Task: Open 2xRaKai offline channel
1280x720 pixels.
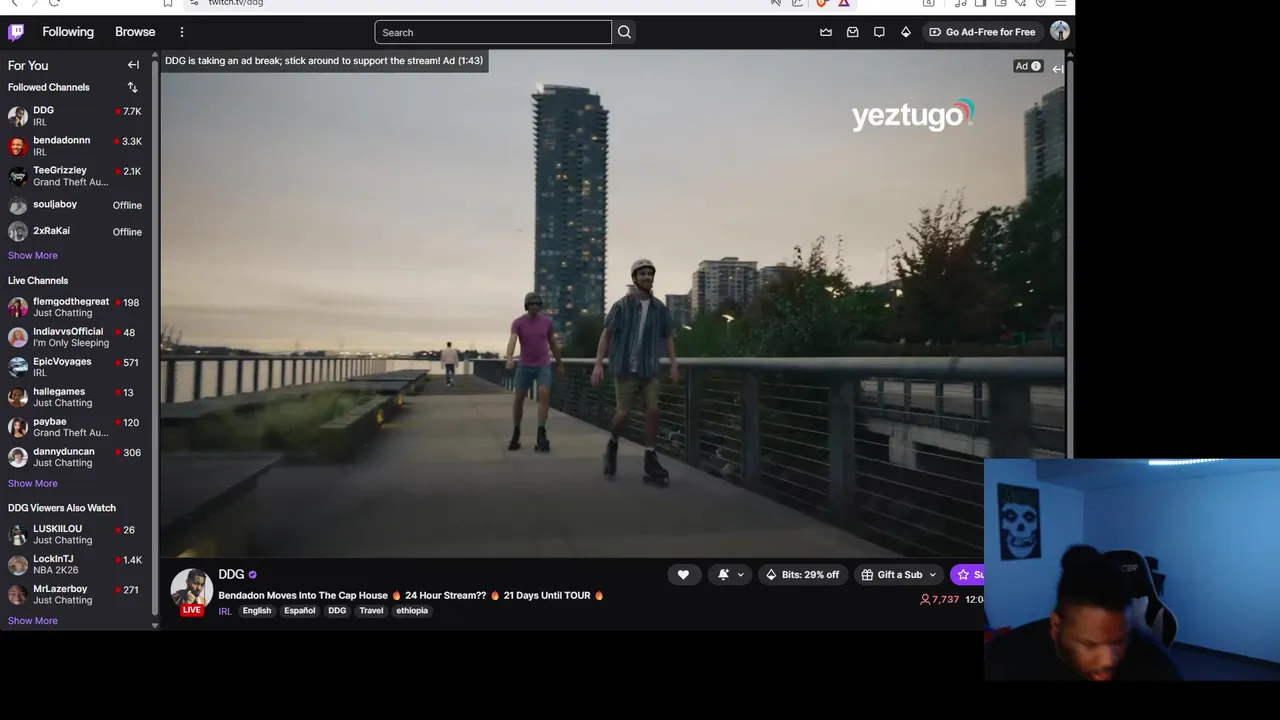Action: (75, 231)
